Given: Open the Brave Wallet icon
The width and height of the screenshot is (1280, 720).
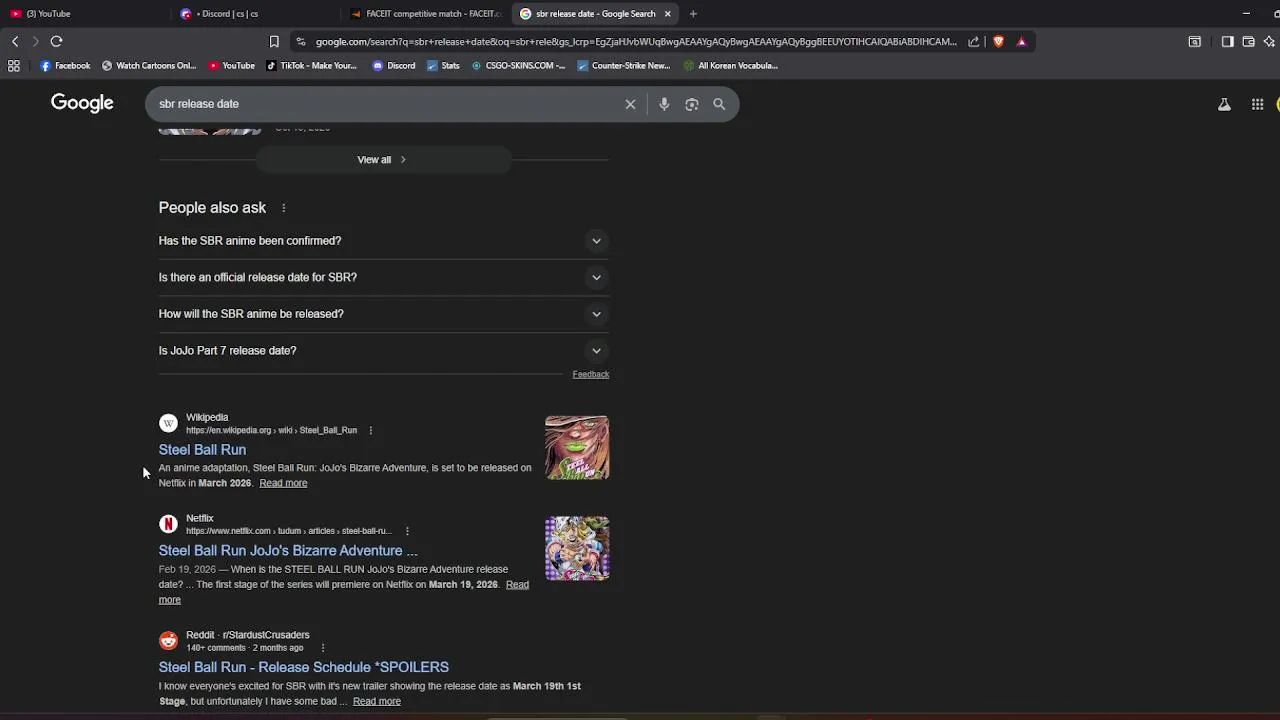Looking at the screenshot, I should pyautogui.click(x=1249, y=42).
